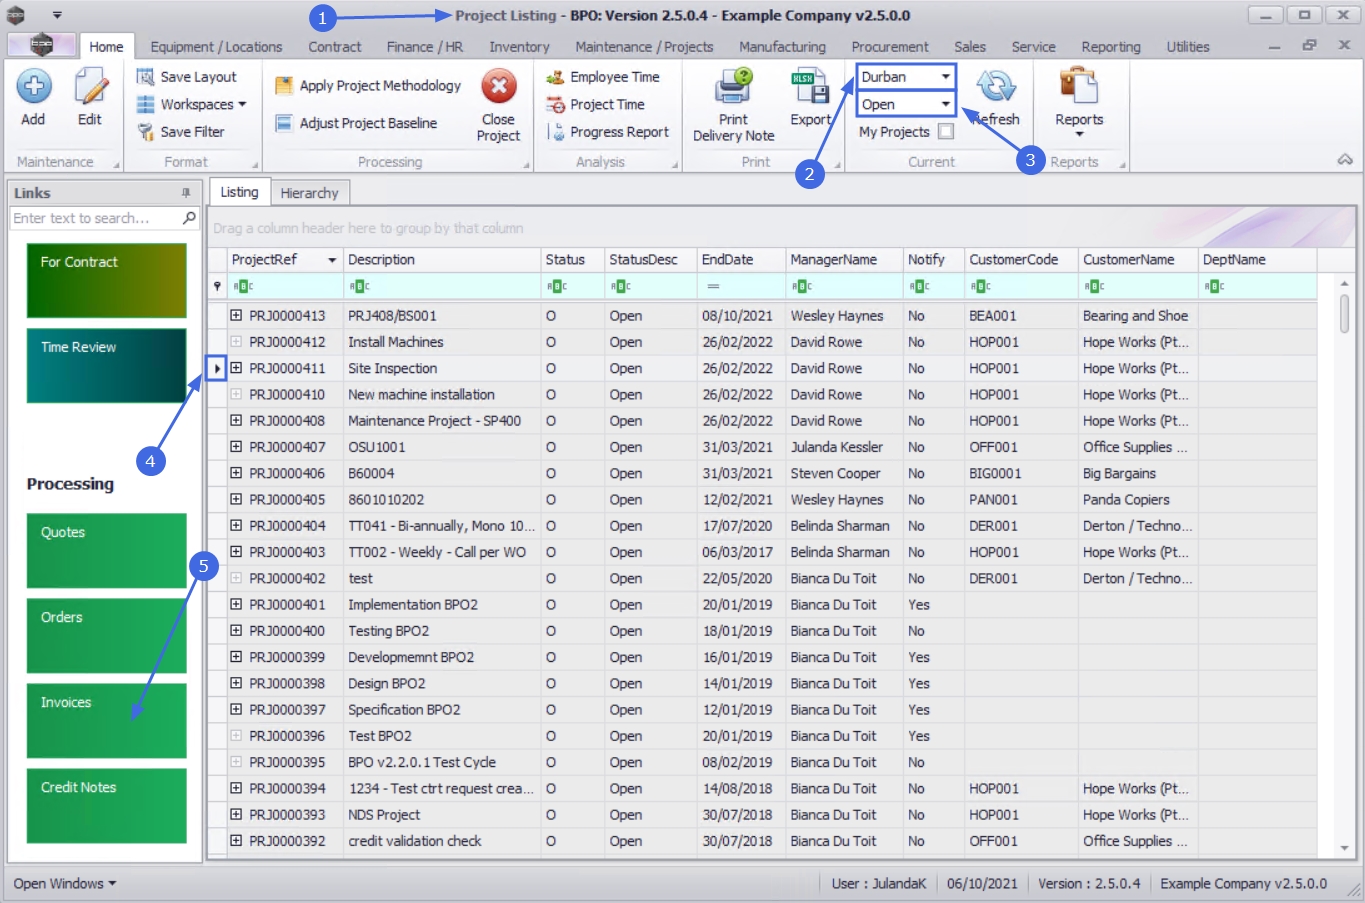Expand row PRJ0000413
Screen dimensions: 1365x903
(236, 316)
